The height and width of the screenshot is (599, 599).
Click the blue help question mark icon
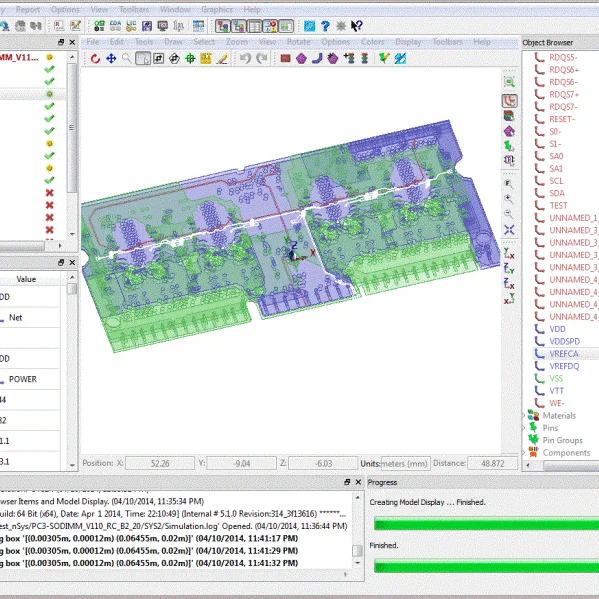click(x=325, y=26)
